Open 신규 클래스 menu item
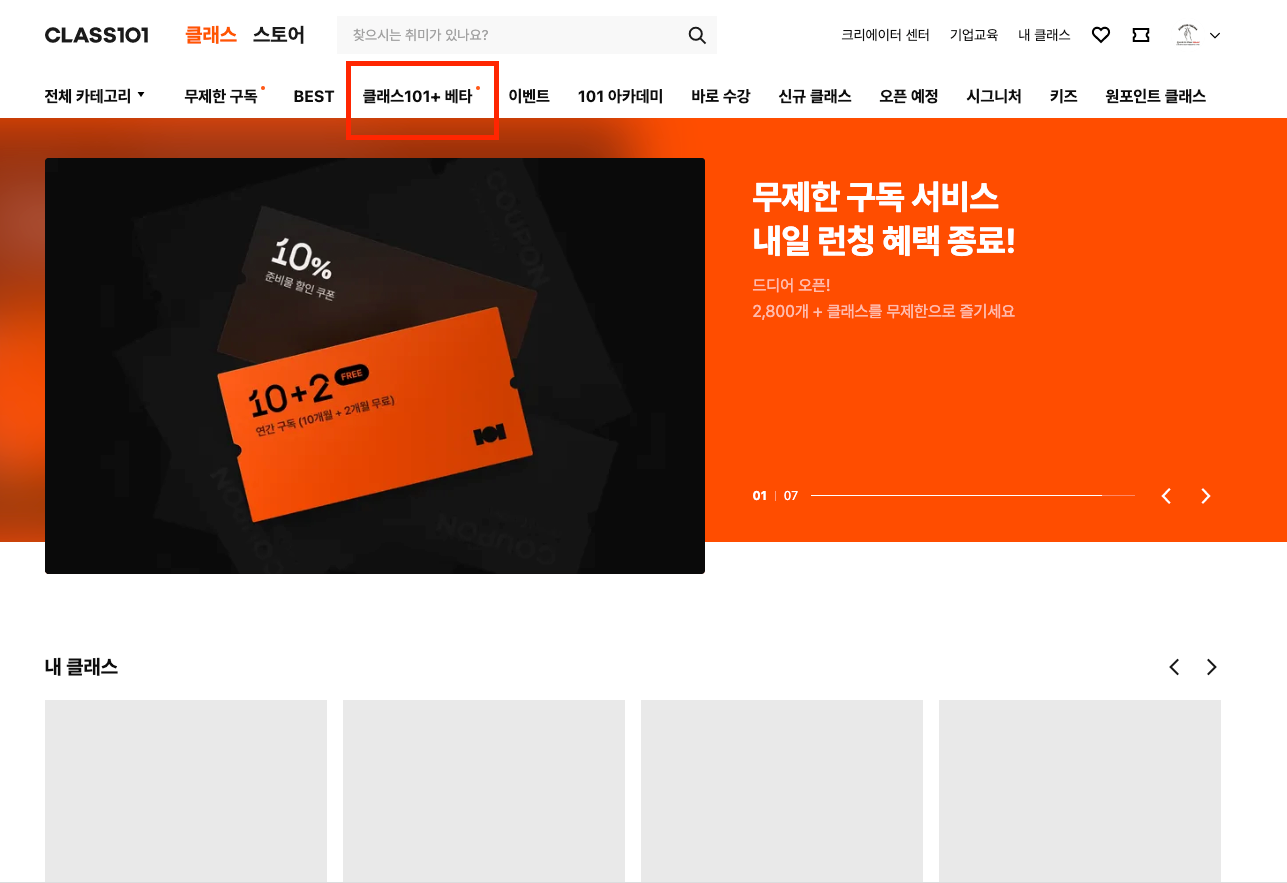 click(x=815, y=96)
